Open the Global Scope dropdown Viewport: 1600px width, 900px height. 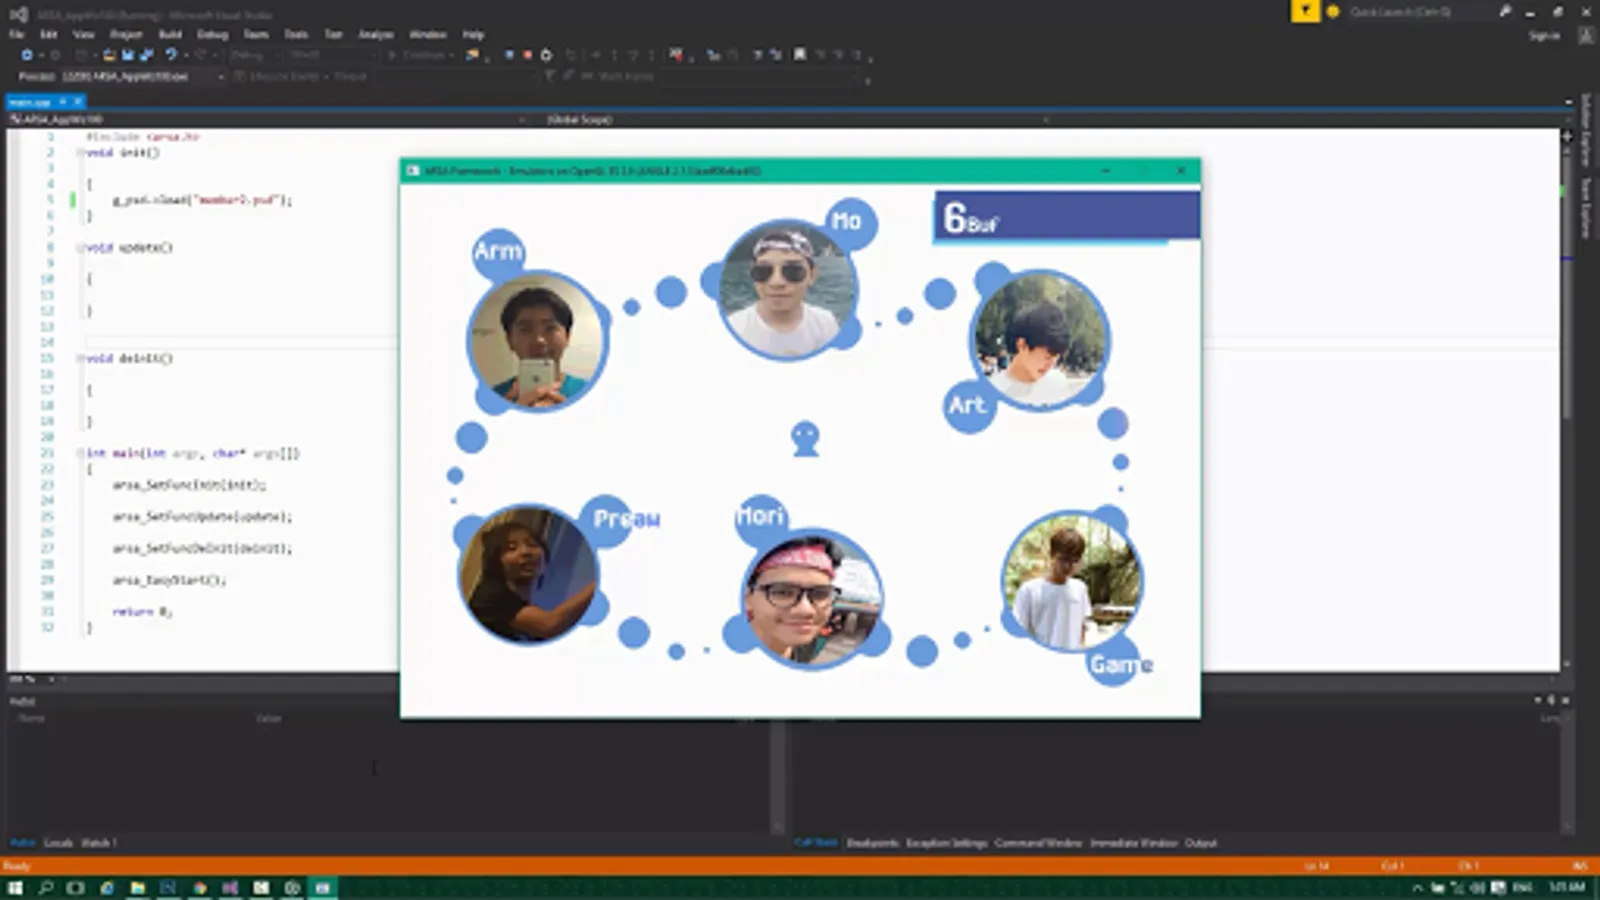pyautogui.click(x=797, y=119)
